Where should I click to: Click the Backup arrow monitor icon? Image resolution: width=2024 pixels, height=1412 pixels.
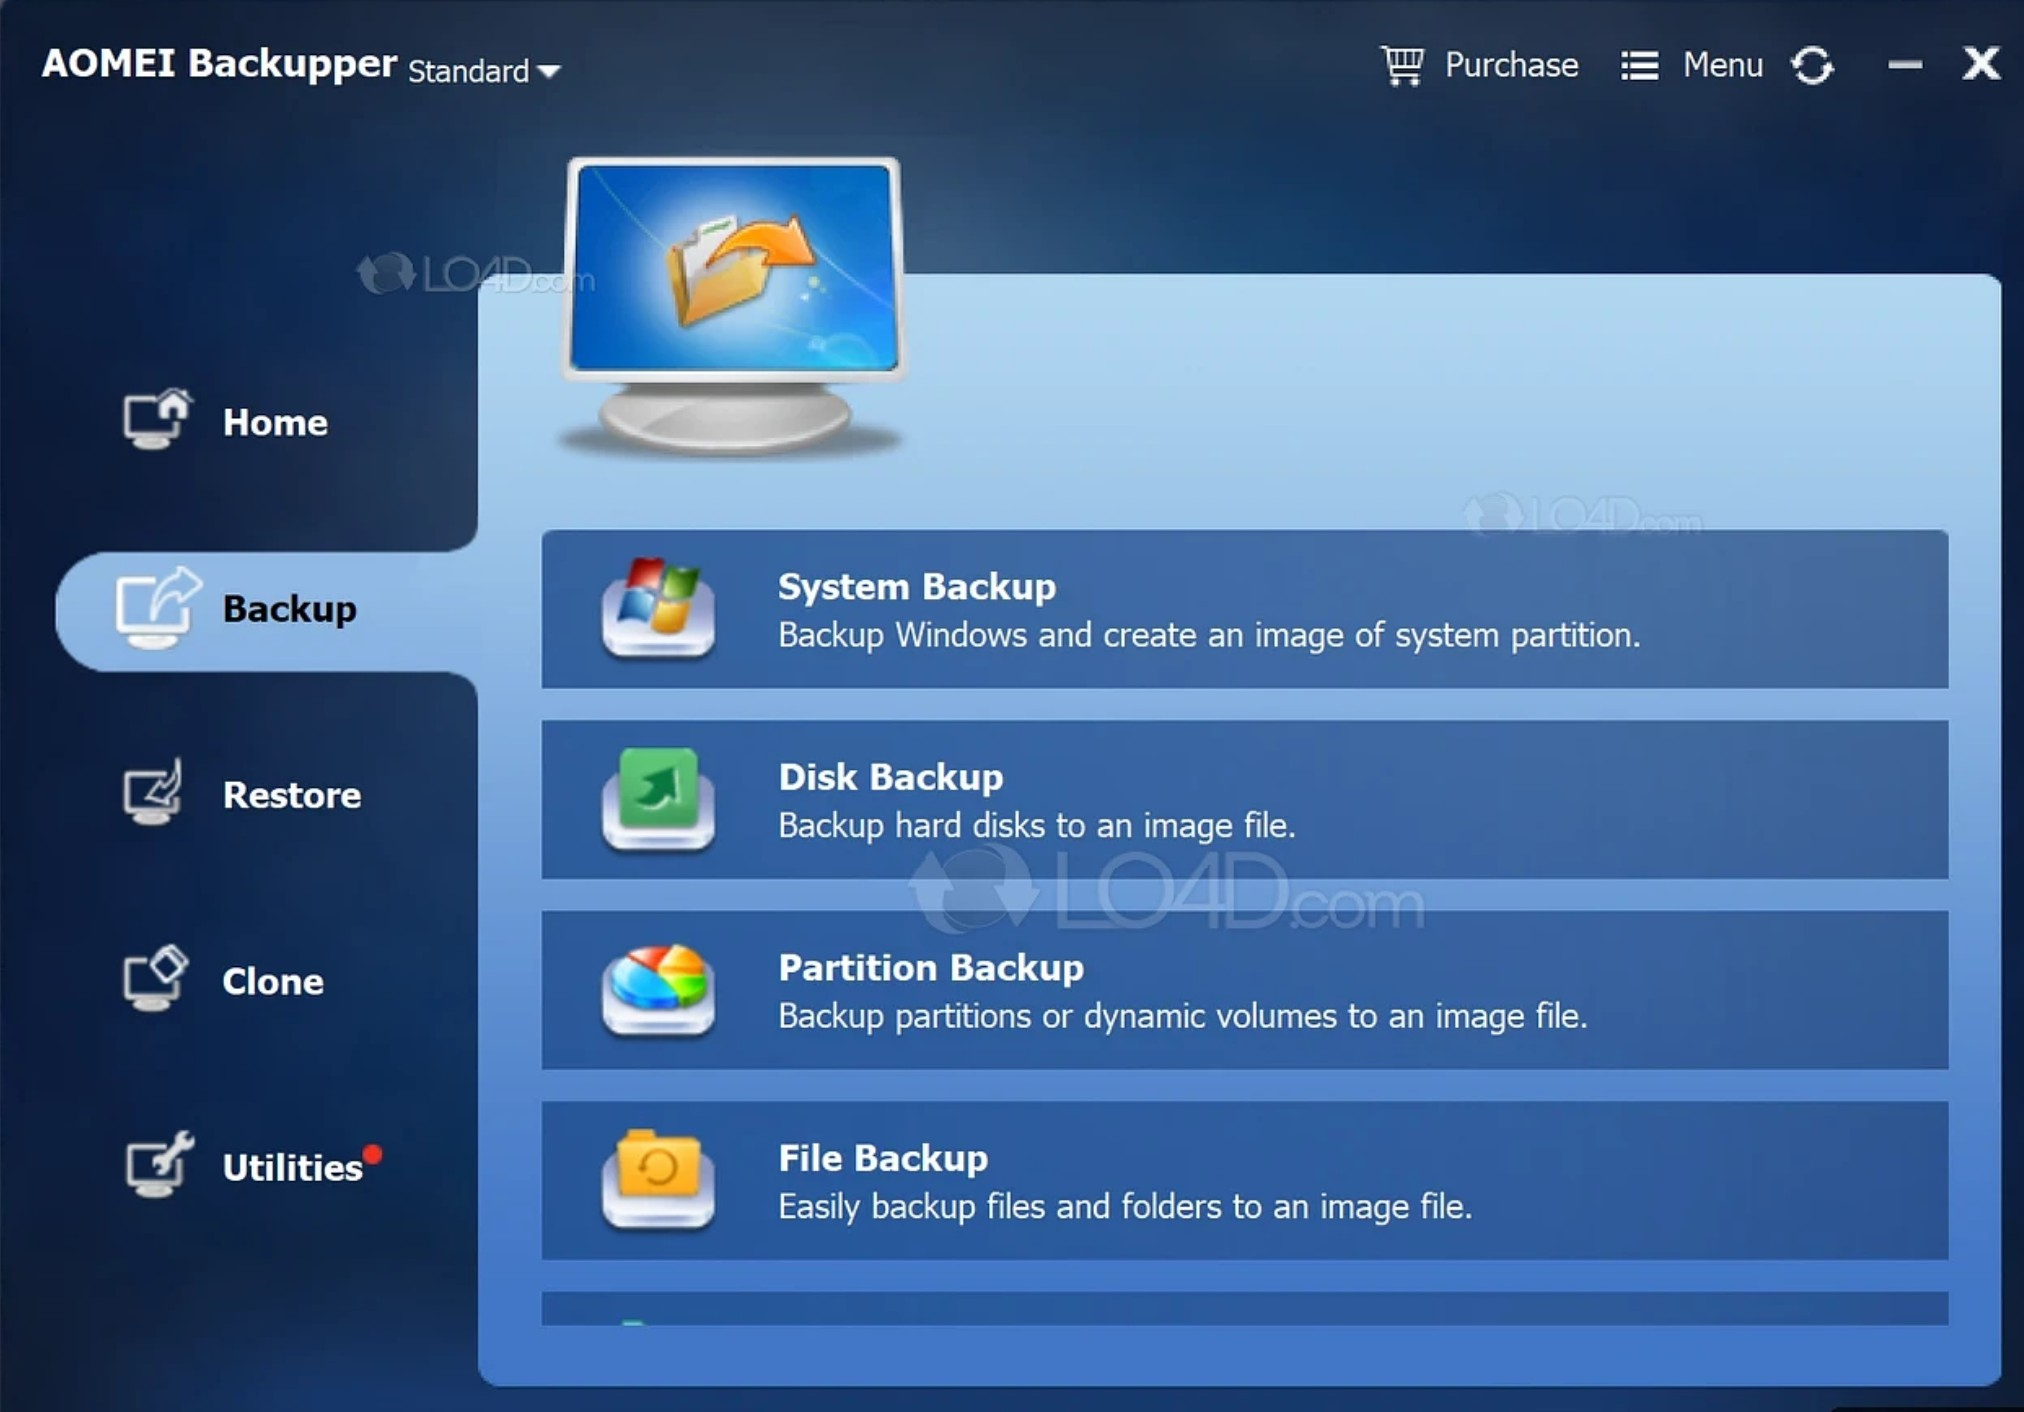coord(158,608)
